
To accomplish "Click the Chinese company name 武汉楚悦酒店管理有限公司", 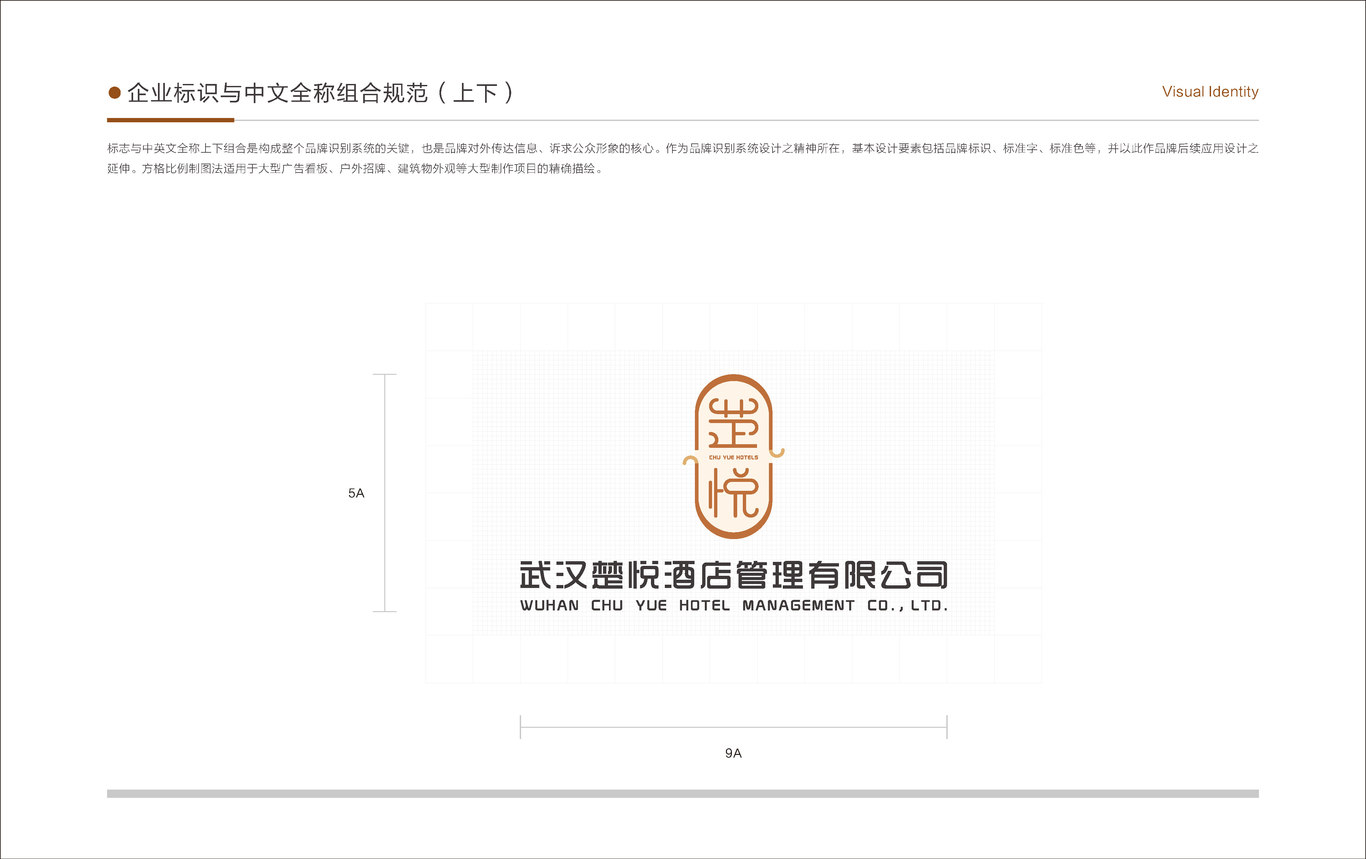I will pos(734,574).
